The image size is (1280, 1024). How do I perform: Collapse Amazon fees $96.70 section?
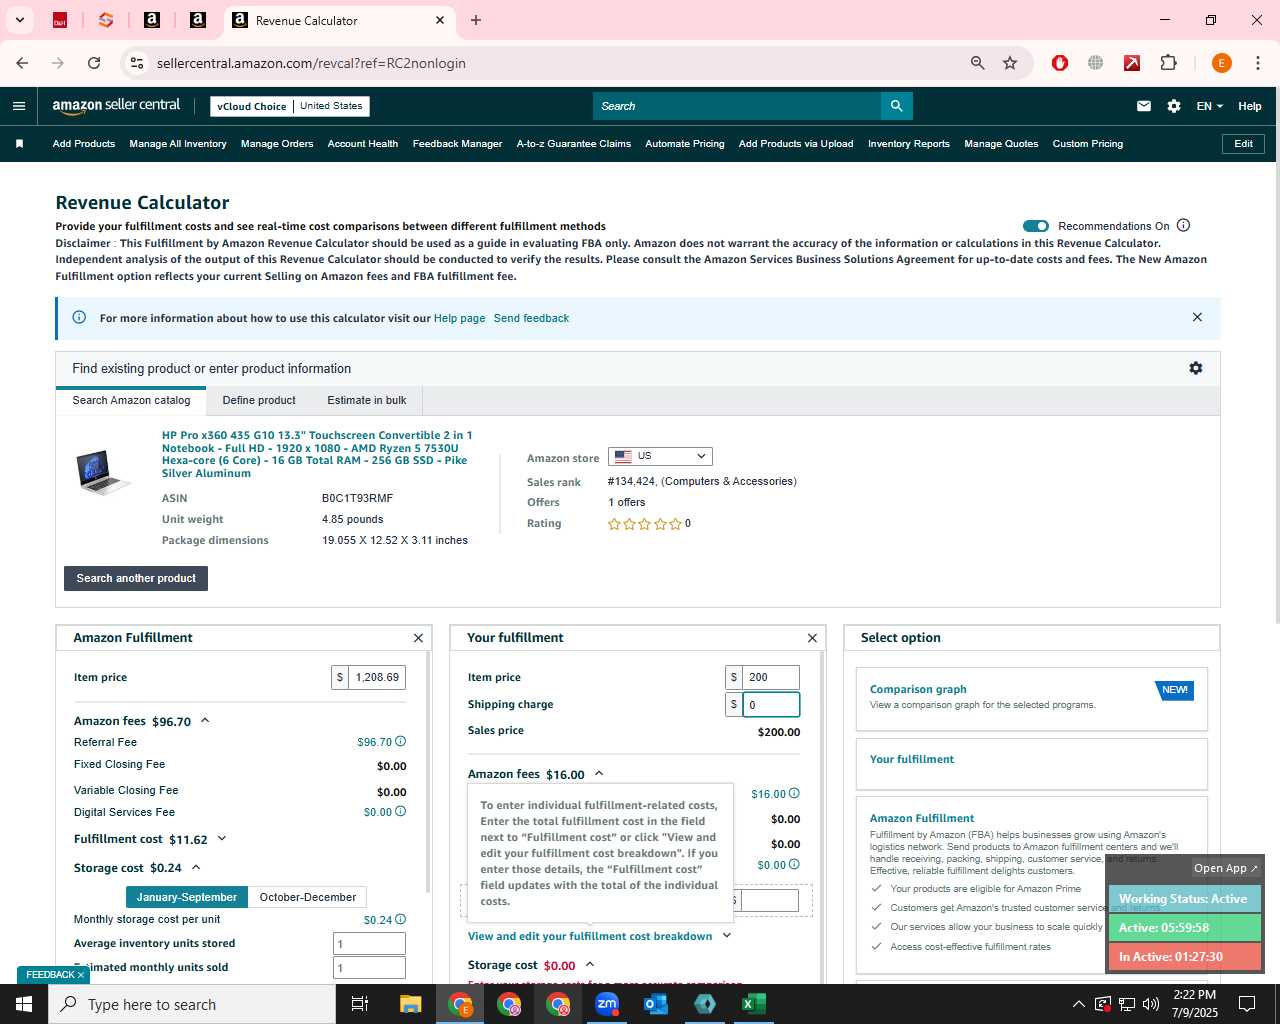(x=205, y=720)
